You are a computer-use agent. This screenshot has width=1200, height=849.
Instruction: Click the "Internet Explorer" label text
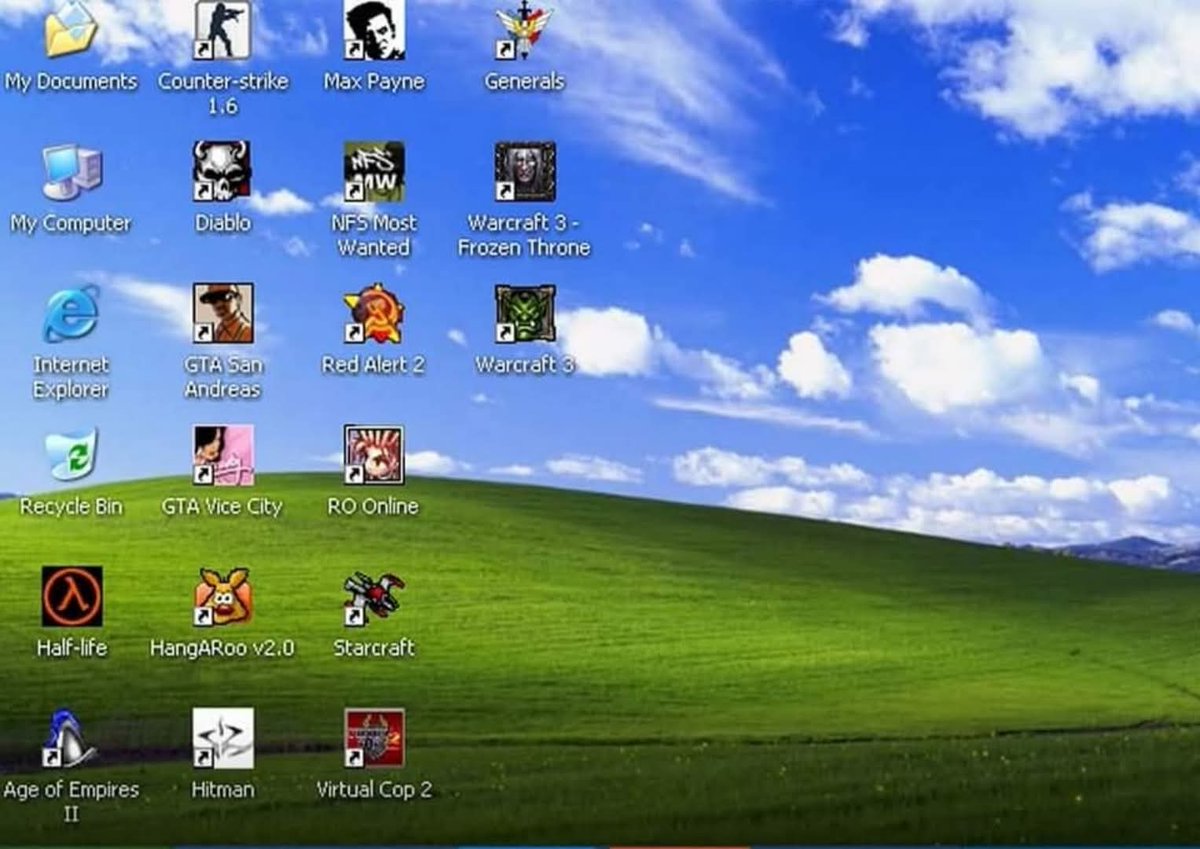(x=71, y=377)
